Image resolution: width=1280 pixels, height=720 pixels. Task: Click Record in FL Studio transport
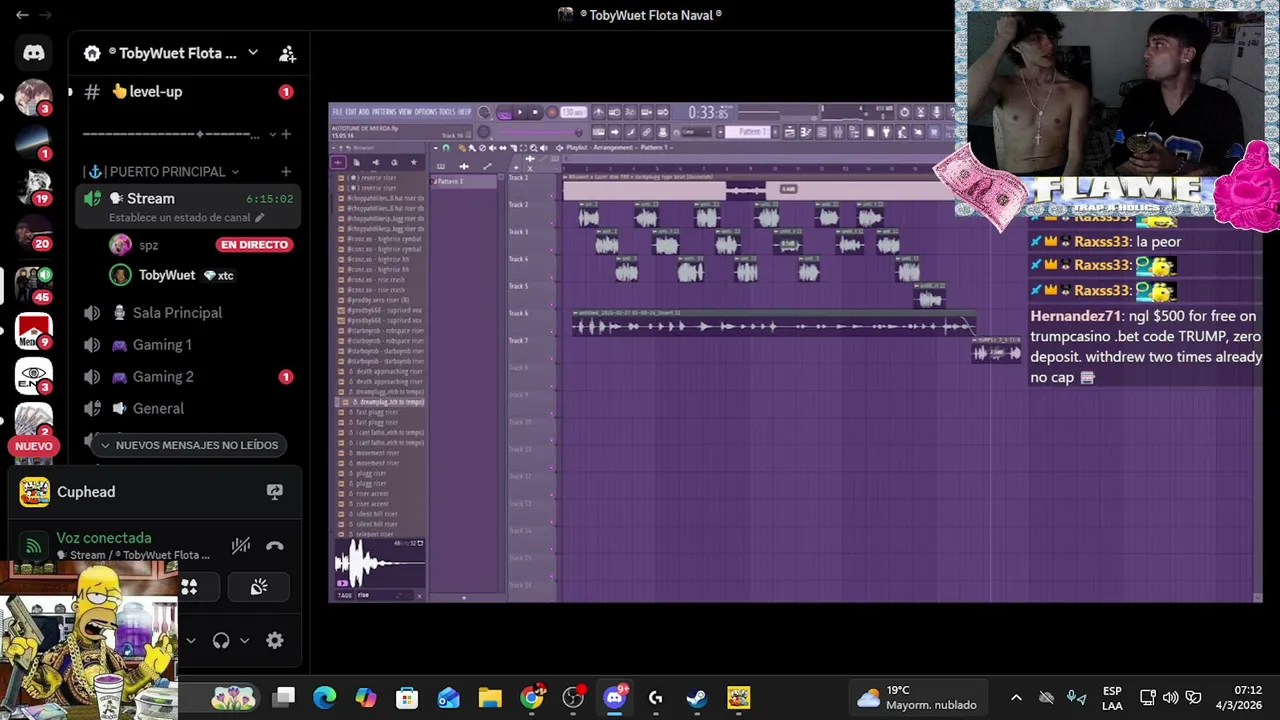tap(552, 112)
